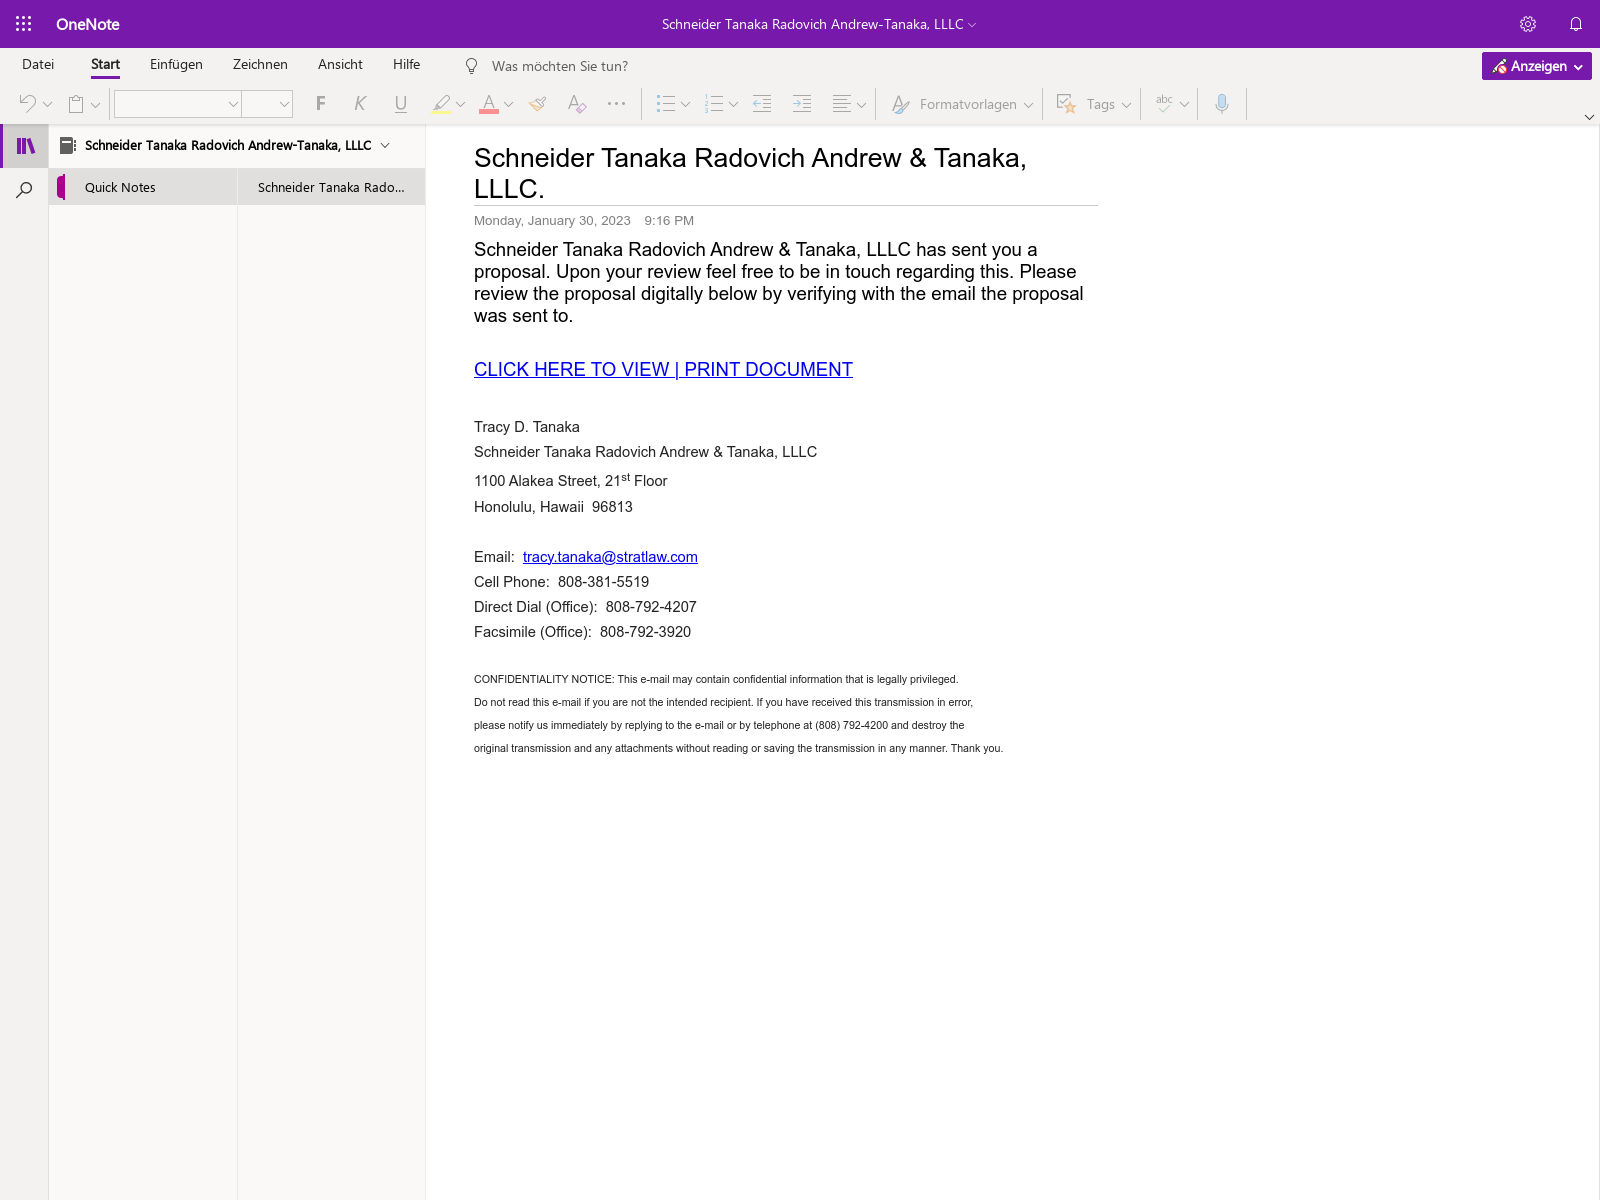
Task: Click notebook icon beside notebook name
Action: coord(68,145)
